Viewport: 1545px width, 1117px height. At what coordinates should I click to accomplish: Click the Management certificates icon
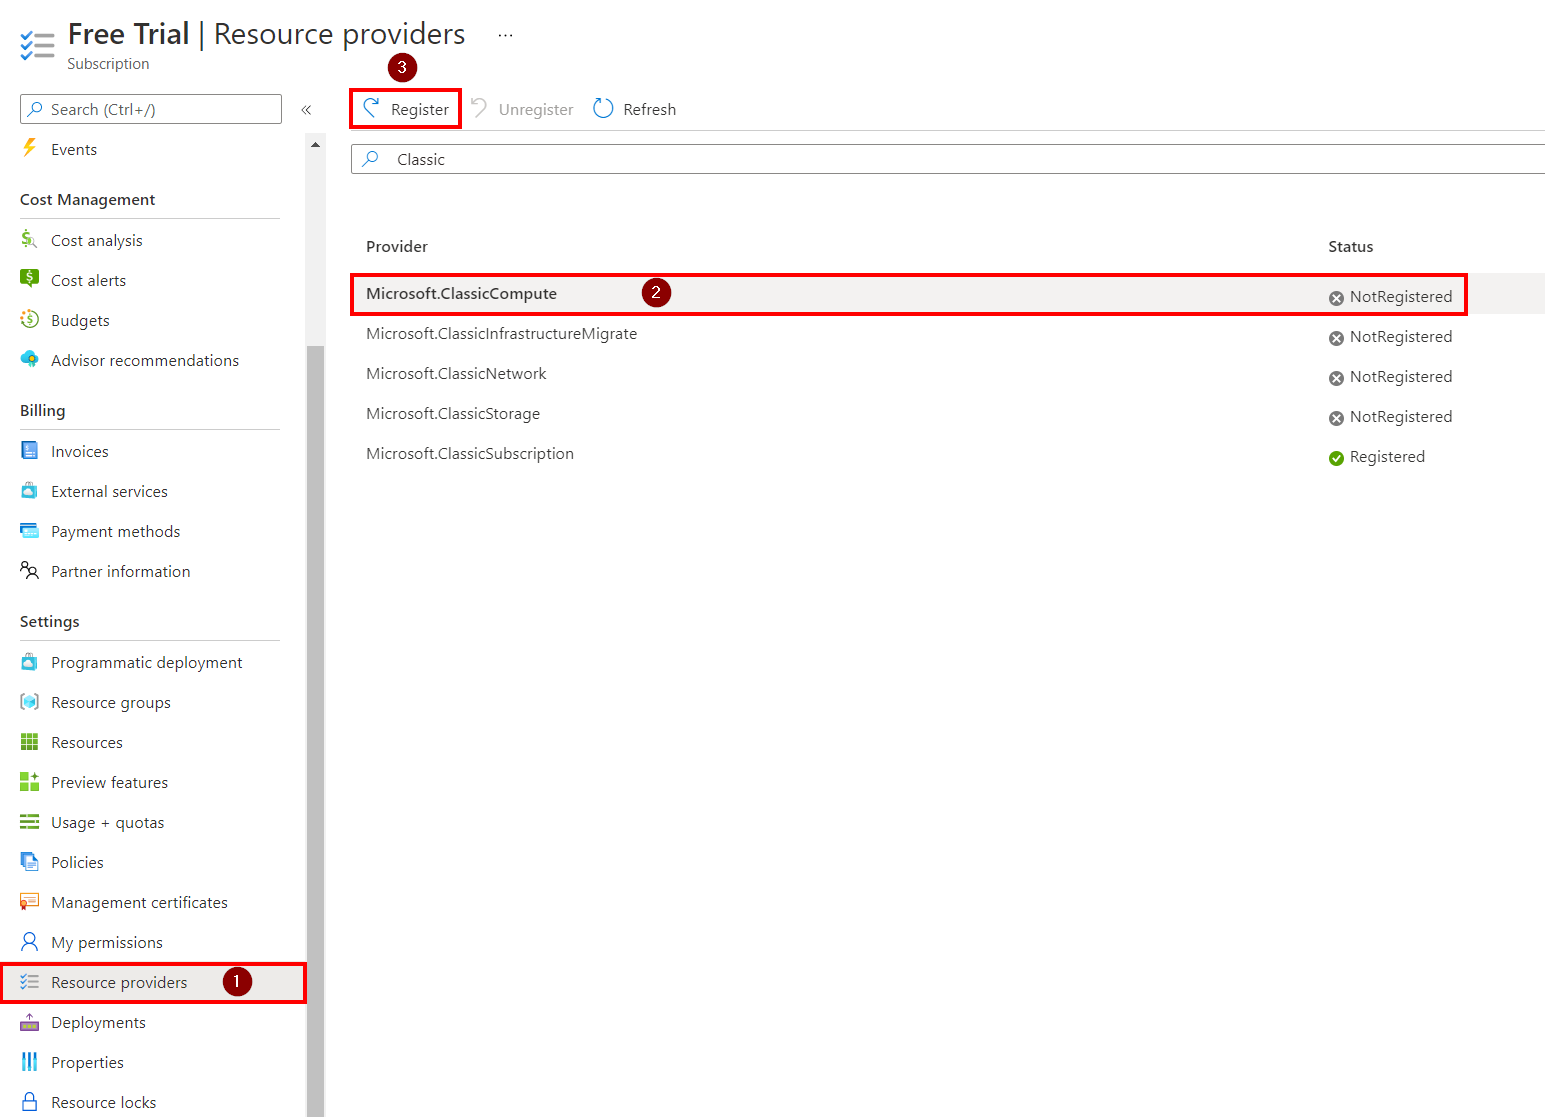[29, 901]
